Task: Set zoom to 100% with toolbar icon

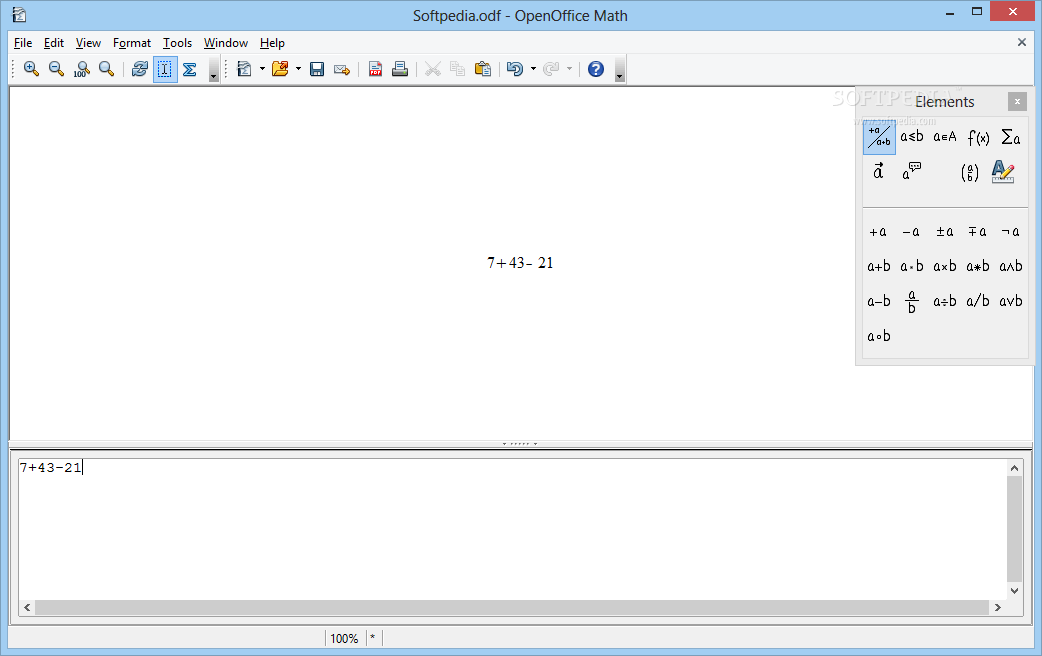Action: click(82, 68)
